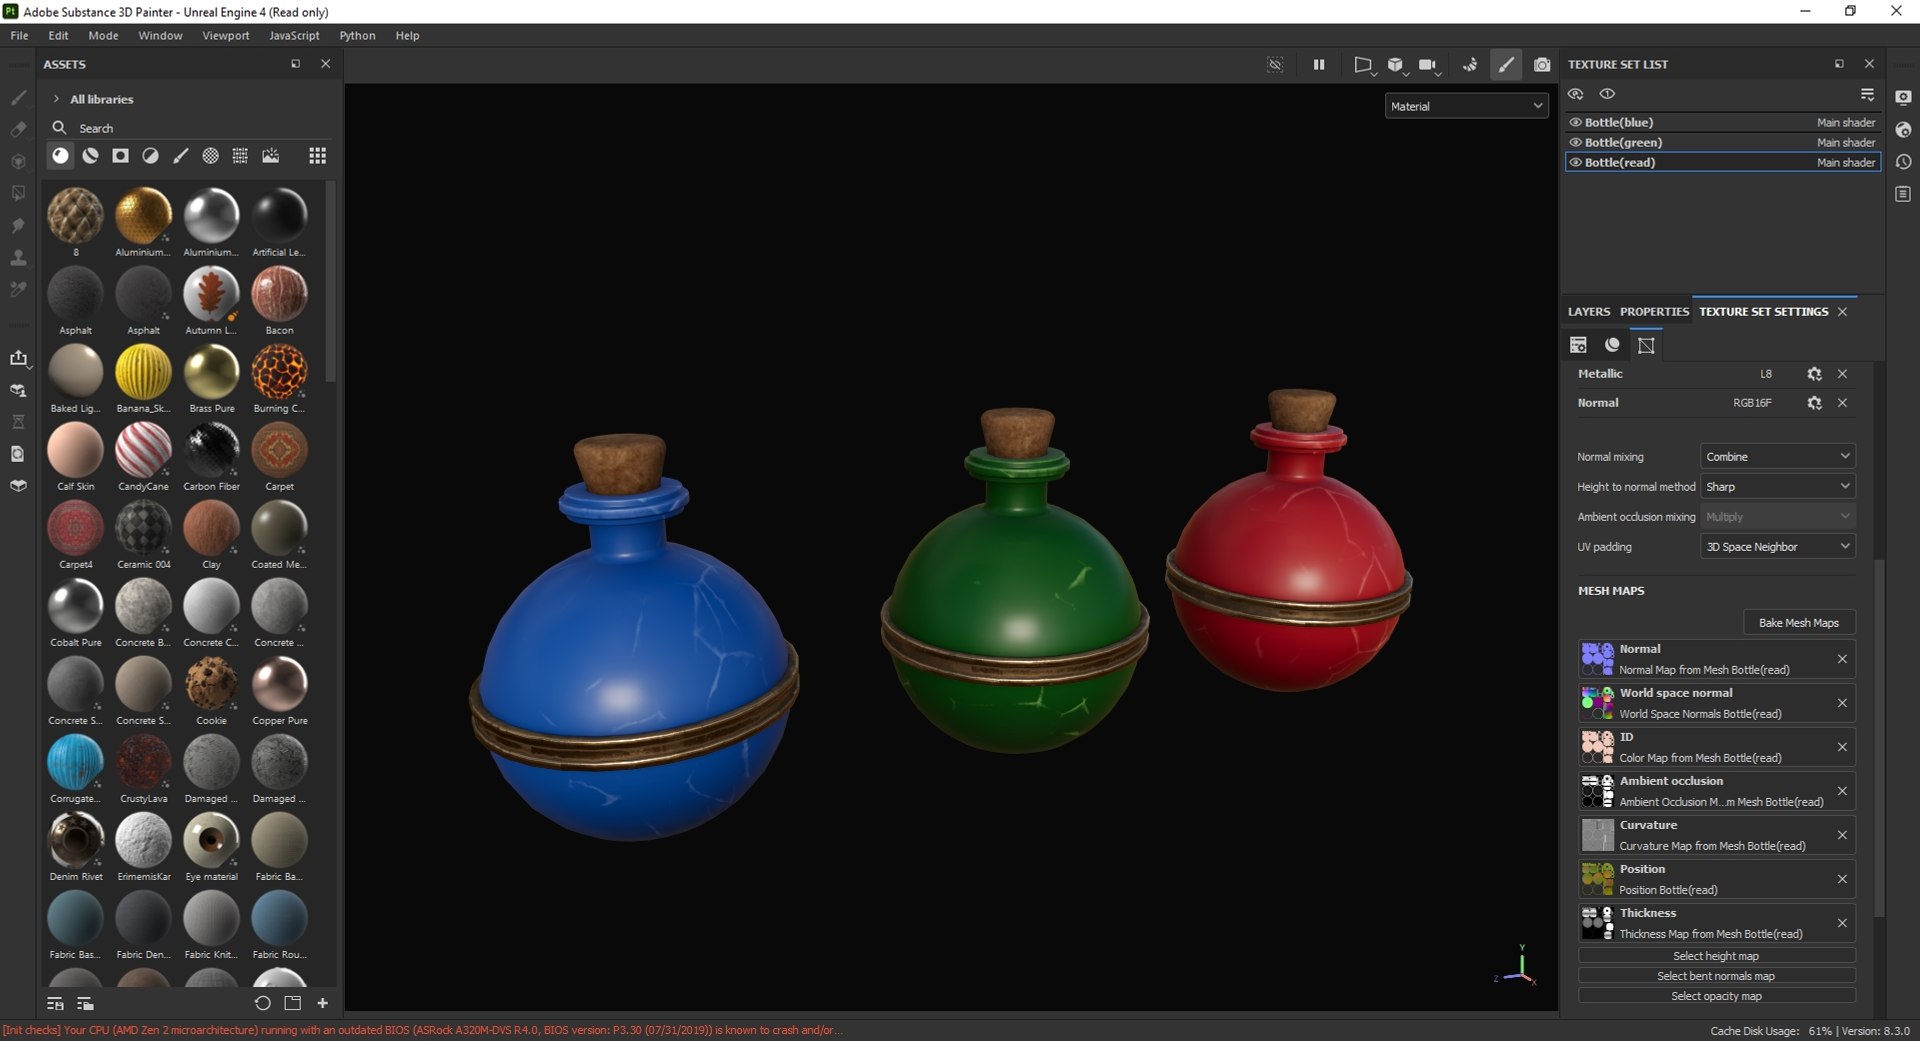1920x1041 pixels.
Task: Select the Projection tool in left toolbar
Action: tap(18, 161)
